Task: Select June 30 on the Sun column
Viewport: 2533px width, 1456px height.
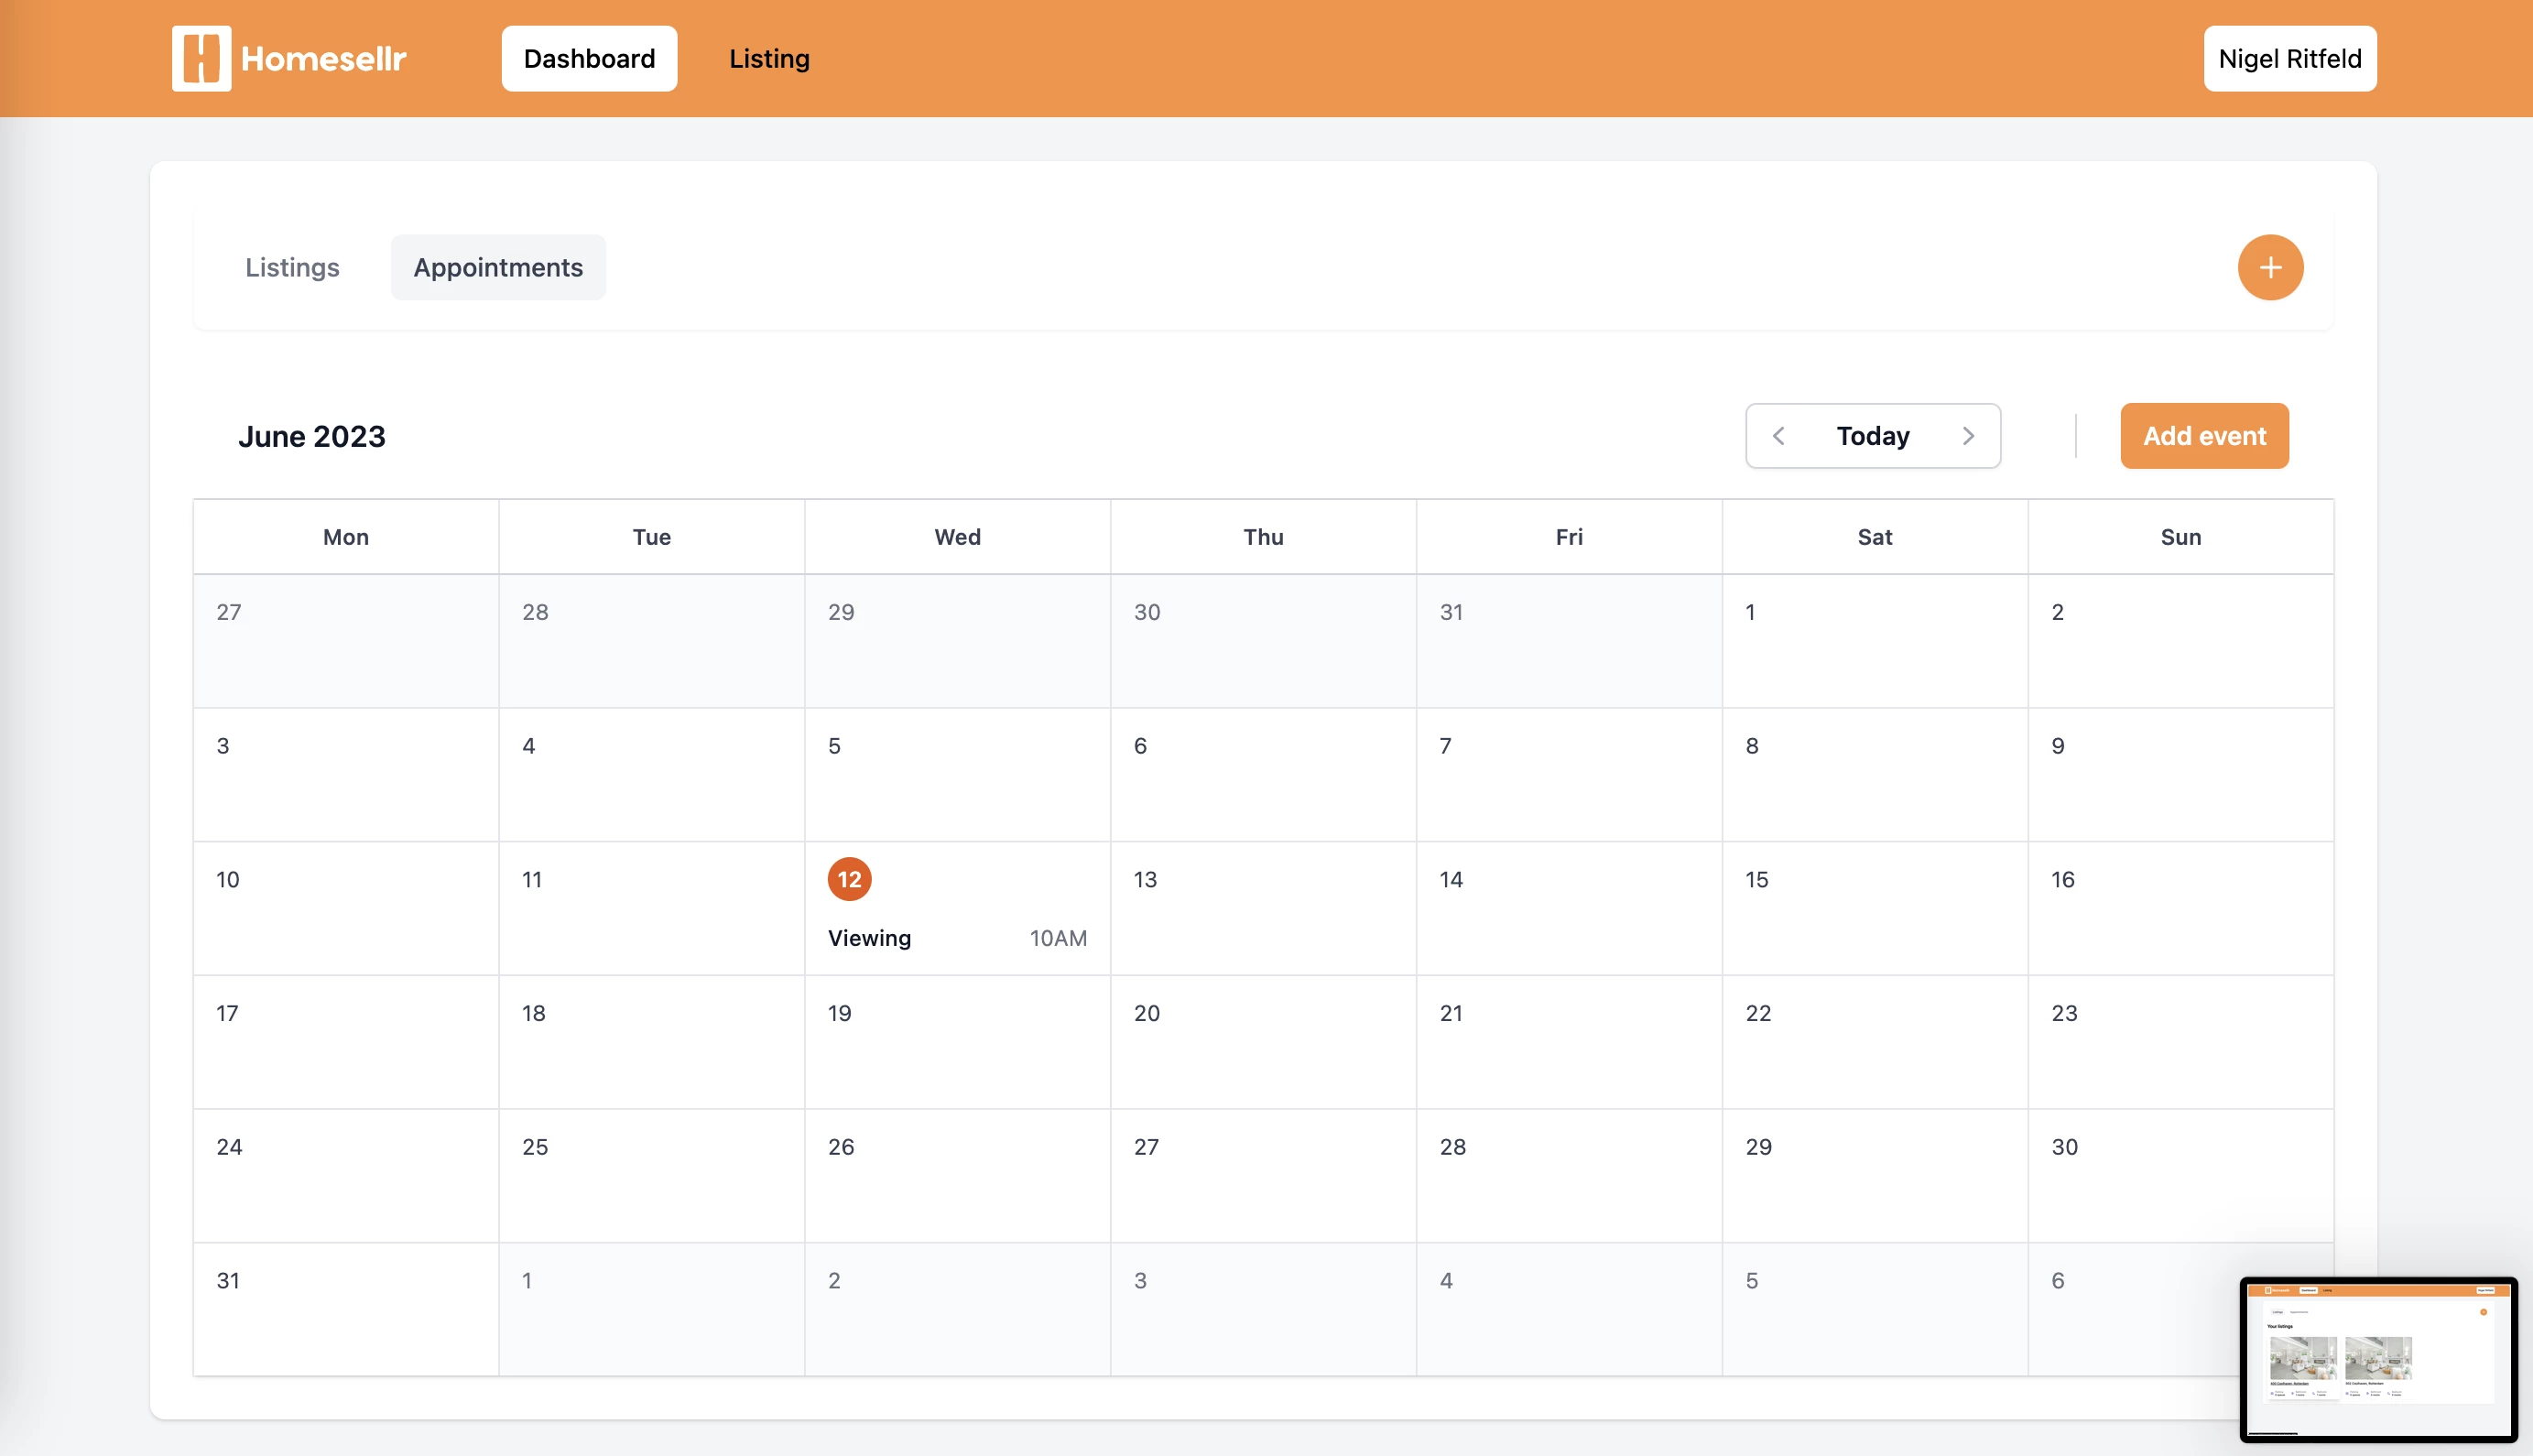Action: [2181, 1175]
